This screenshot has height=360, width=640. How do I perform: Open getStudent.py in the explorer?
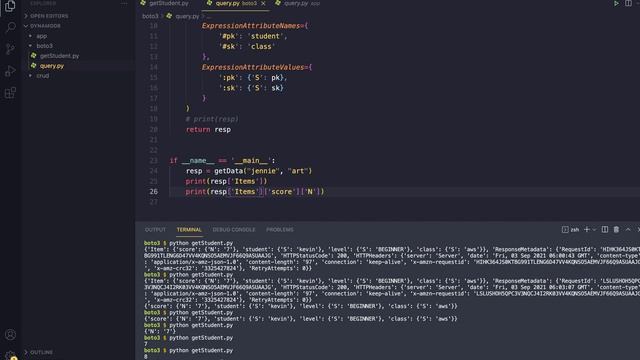[x=60, y=56]
